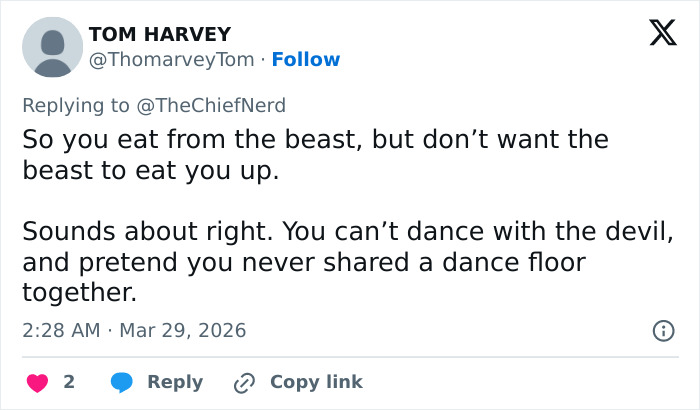Screen dimensions: 700x410
Task: Click the 2:28 AM time text
Action: pos(61,330)
